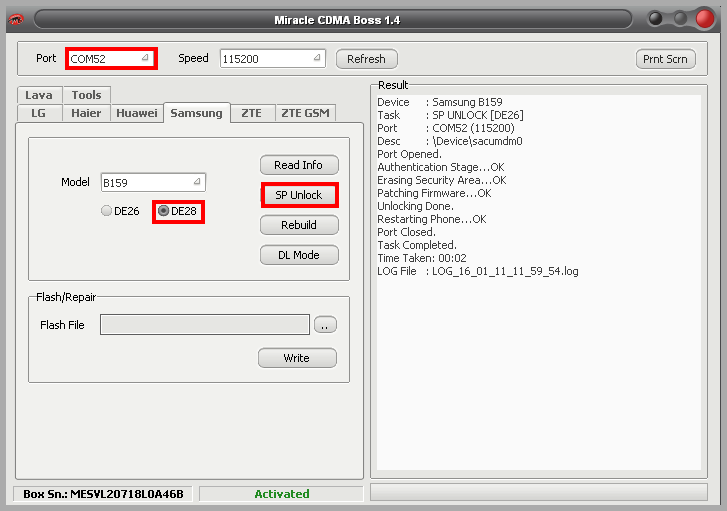Viewport: 727px width, 511px height.
Task: Open the ZTE tab
Action: 252,113
